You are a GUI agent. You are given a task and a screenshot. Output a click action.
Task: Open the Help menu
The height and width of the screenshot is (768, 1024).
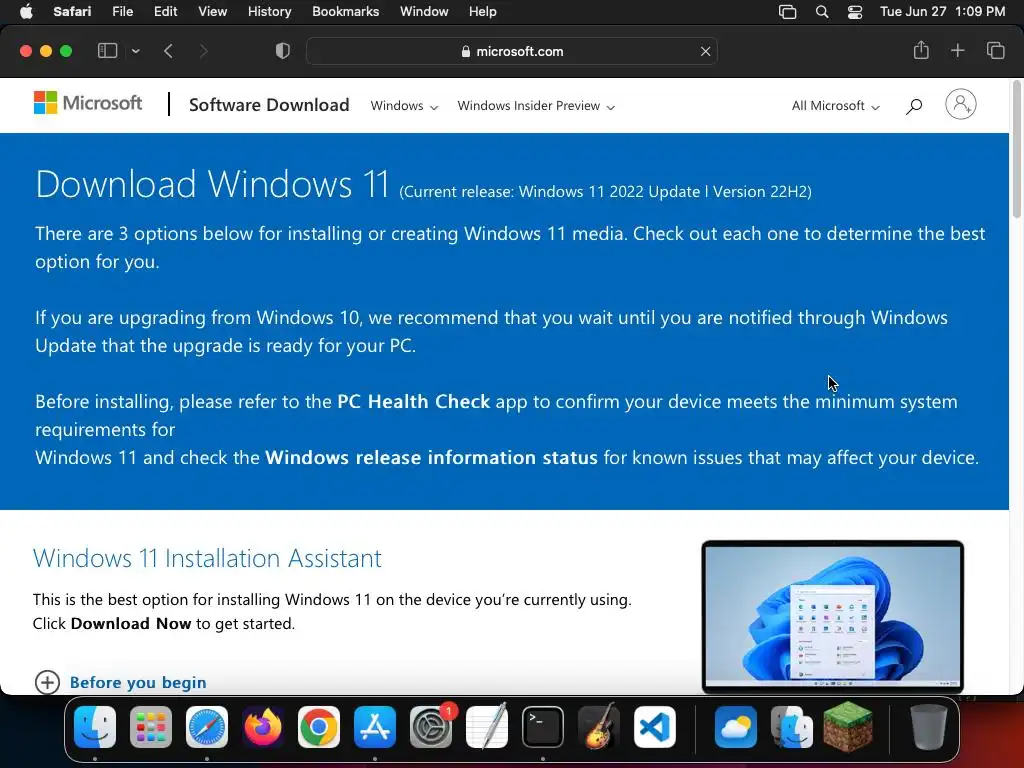coord(483,12)
